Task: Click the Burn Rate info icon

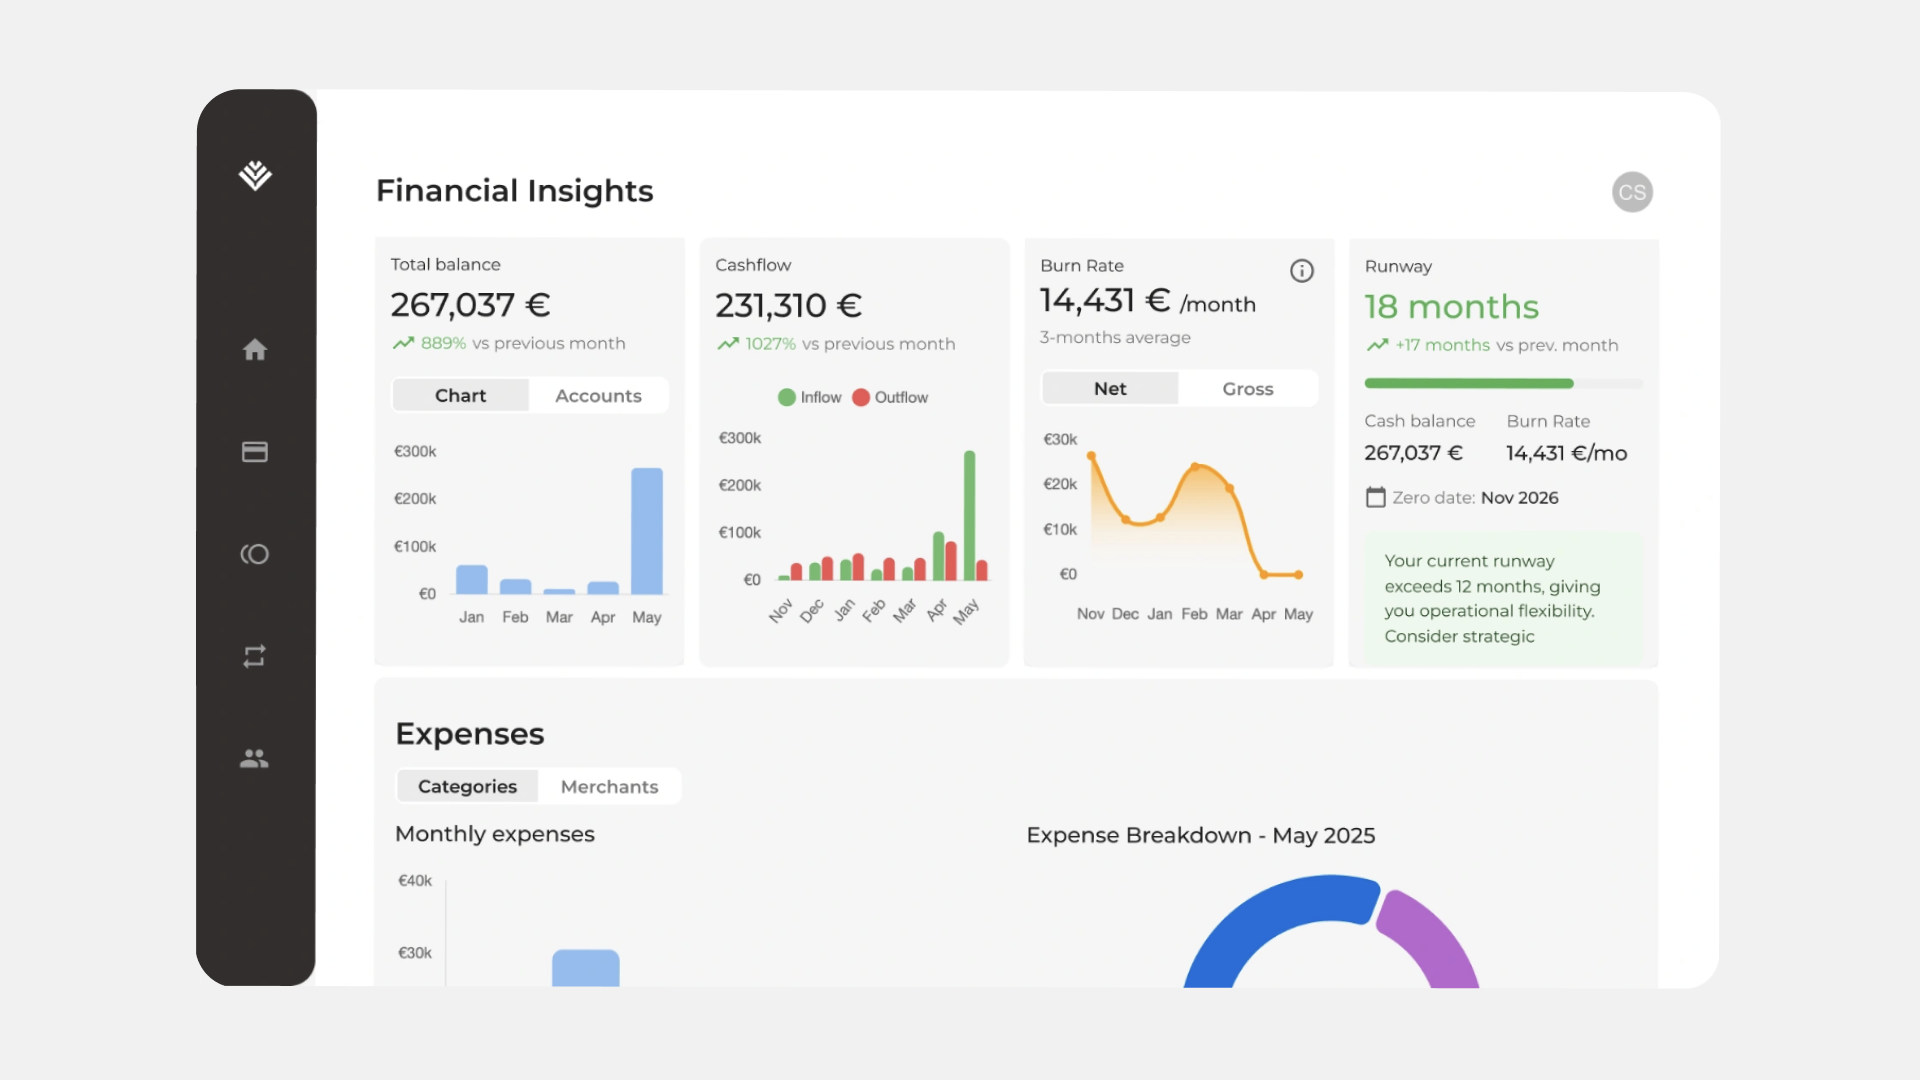Action: click(x=1301, y=271)
